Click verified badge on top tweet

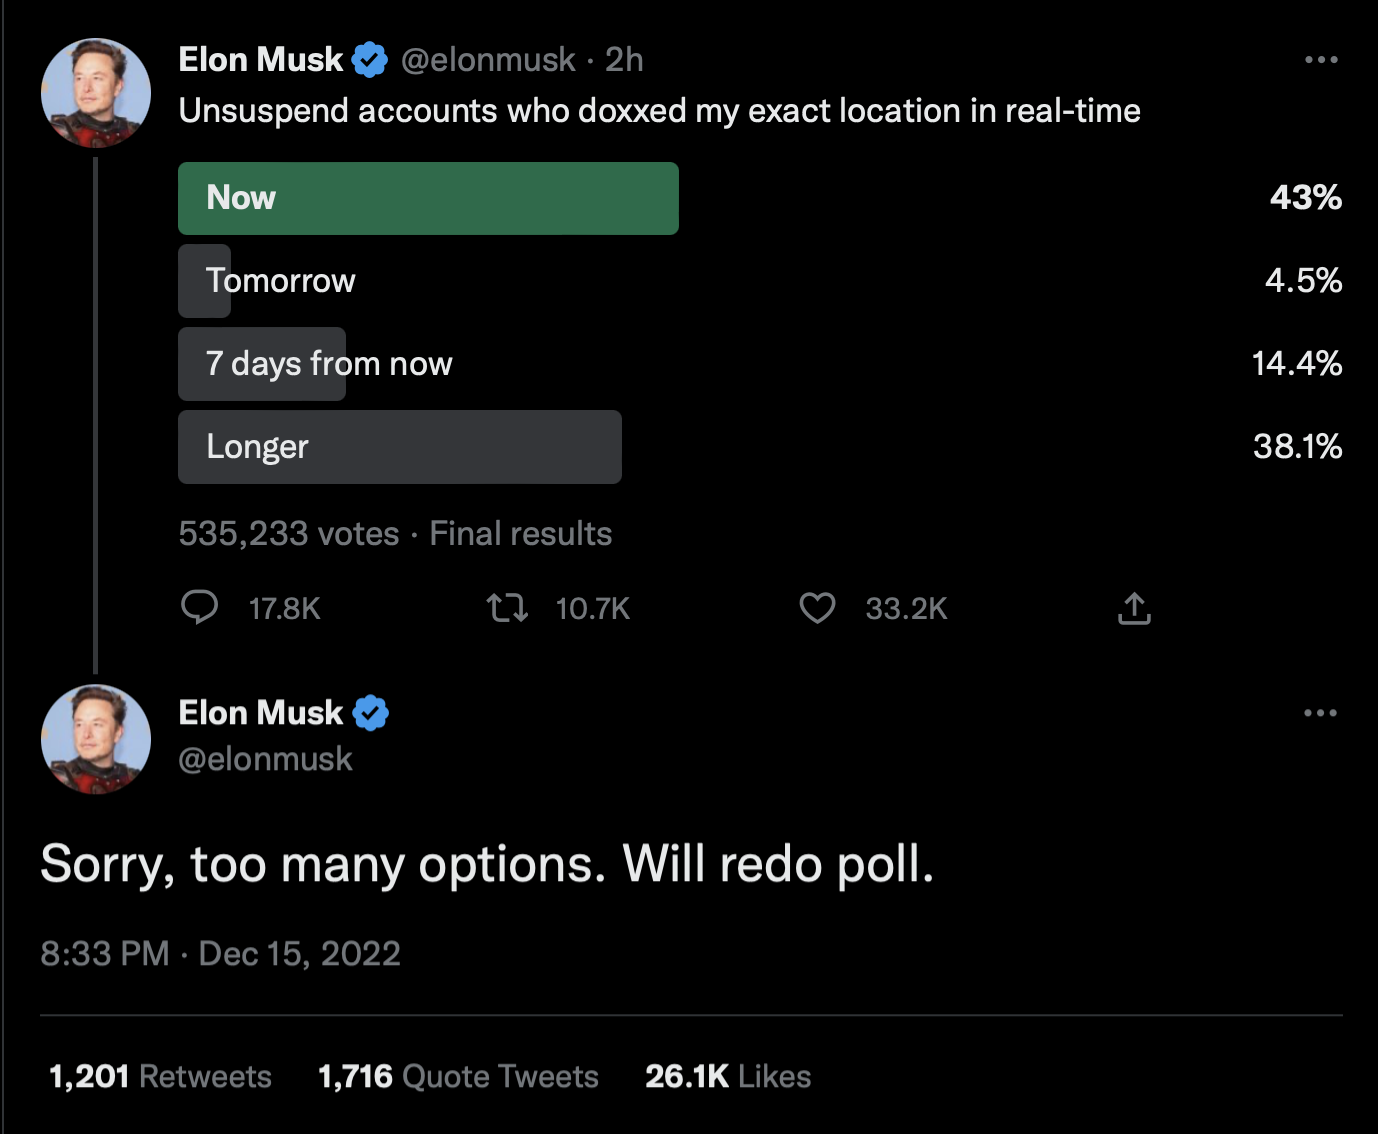tap(370, 60)
